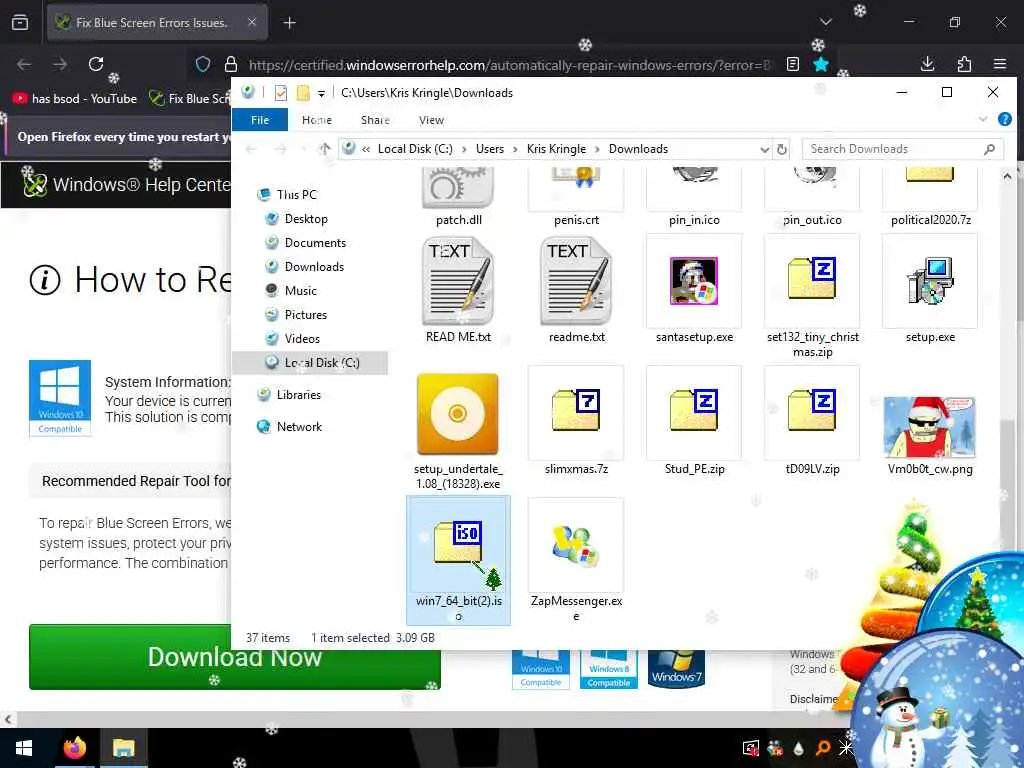Click Kris Kringle breadcrumb segment
This screenshot has width=1024, height=768.
556,149
